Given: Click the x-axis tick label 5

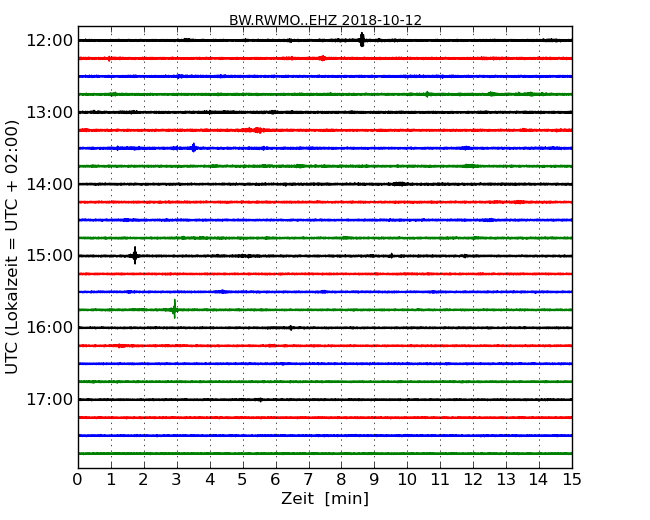Looking at the screenshot, I should click(x=242, y=480).
